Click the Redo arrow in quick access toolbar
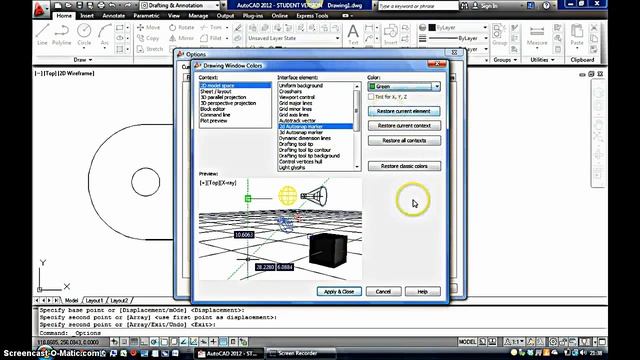 tap(128, 5)
